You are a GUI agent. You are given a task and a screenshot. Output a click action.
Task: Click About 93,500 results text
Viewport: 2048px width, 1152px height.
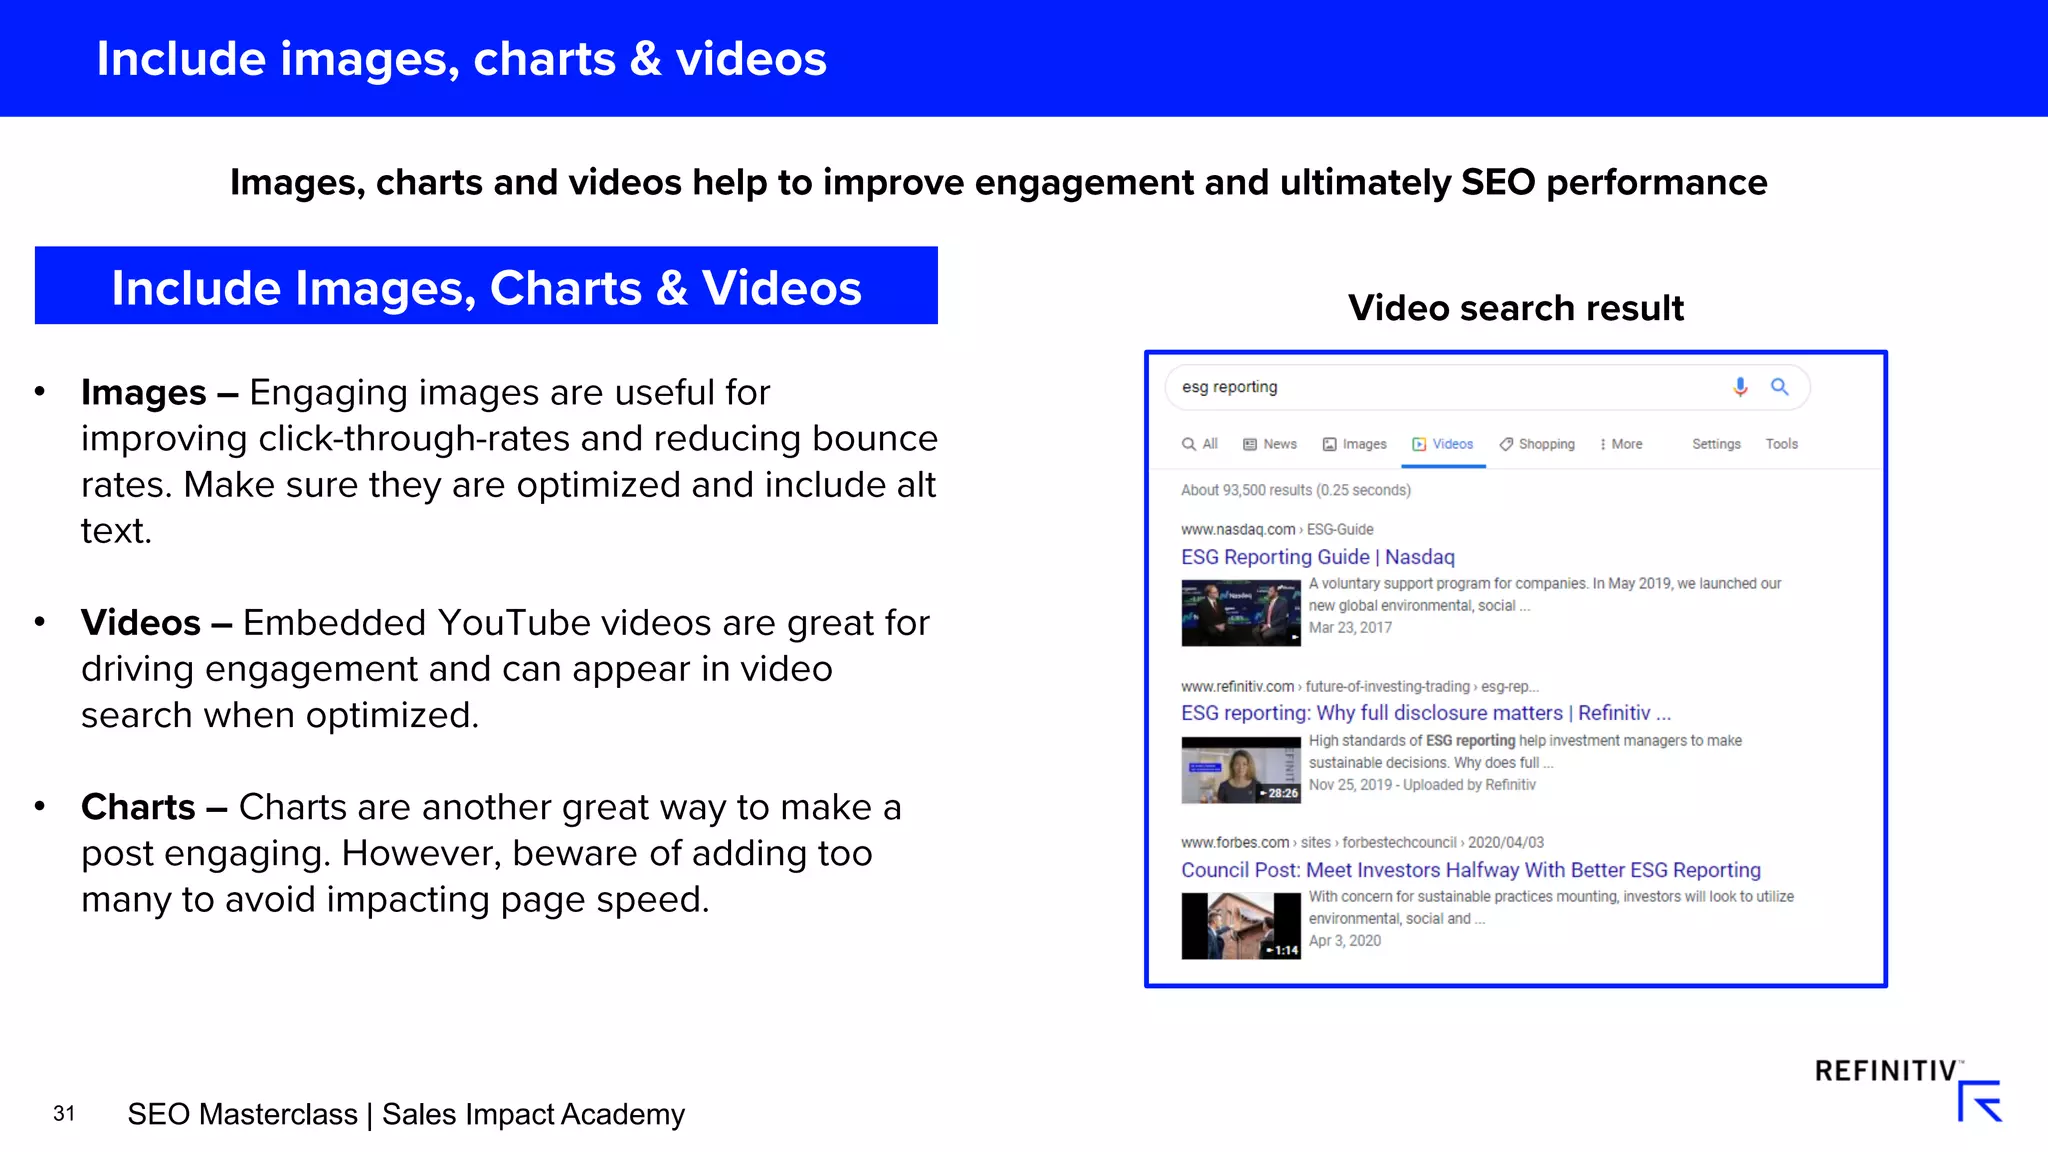[1296, 490]
